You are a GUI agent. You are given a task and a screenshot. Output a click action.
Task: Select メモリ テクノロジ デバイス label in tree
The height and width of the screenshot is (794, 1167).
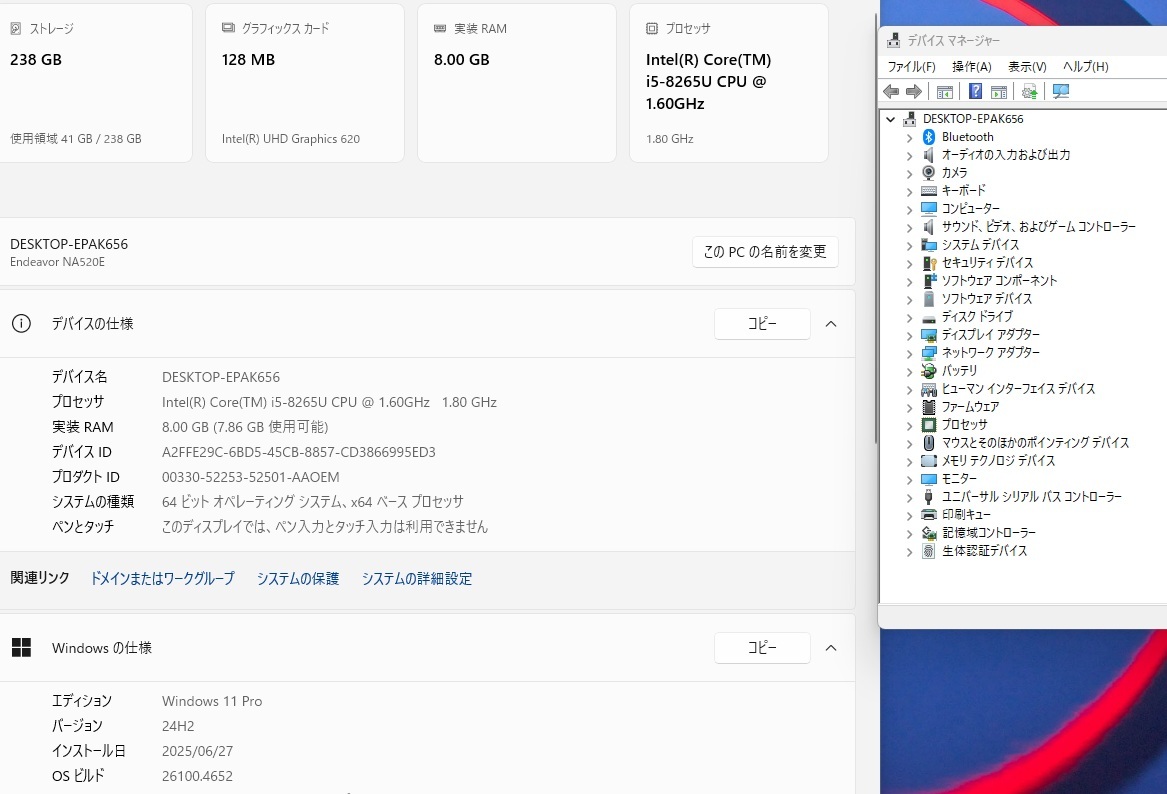tap(998, 461)
